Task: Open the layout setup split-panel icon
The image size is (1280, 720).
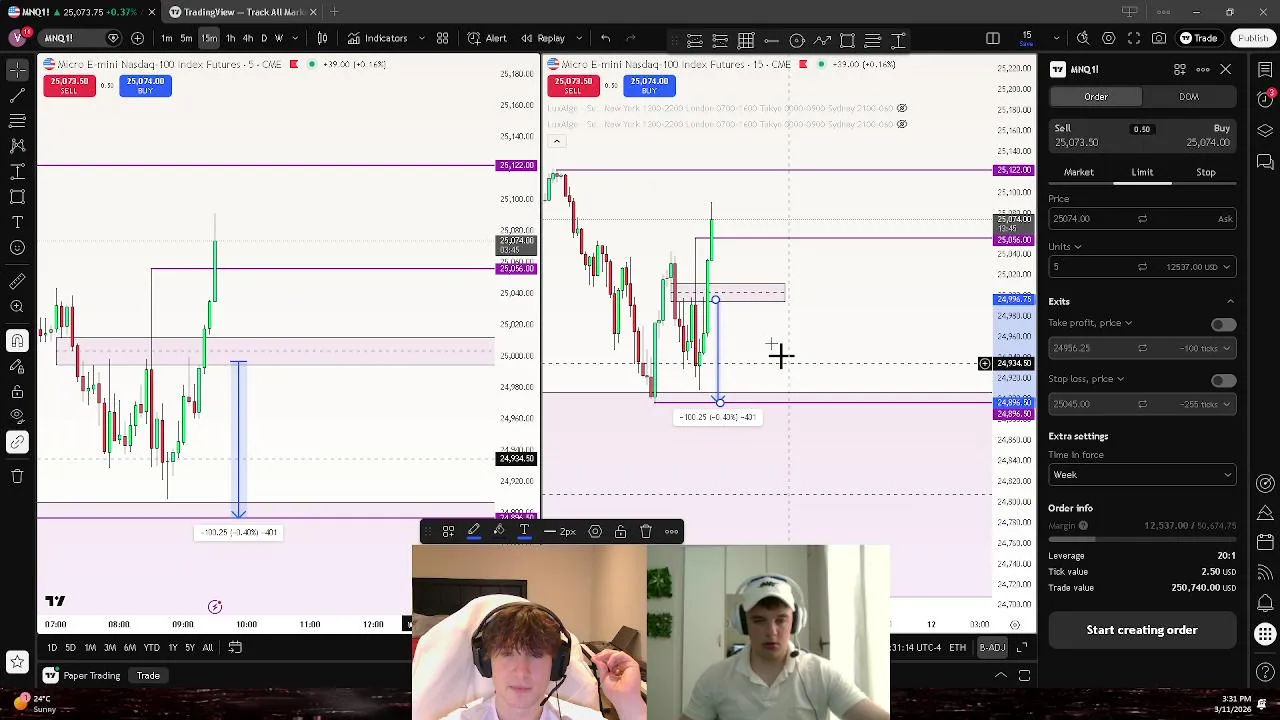Action: [x=993, y=38]
